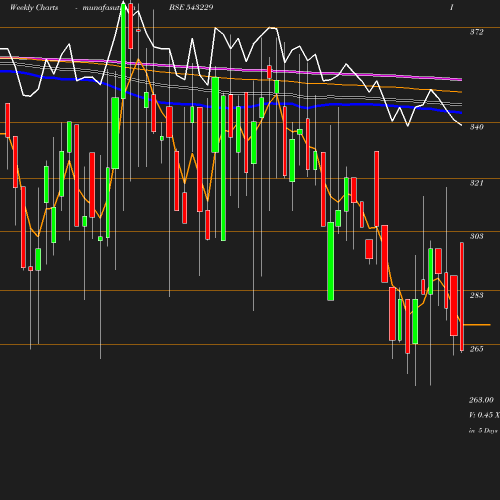Click the 303 price axis label
Viewport: 500px width, 500px height.
coord(476,236)
